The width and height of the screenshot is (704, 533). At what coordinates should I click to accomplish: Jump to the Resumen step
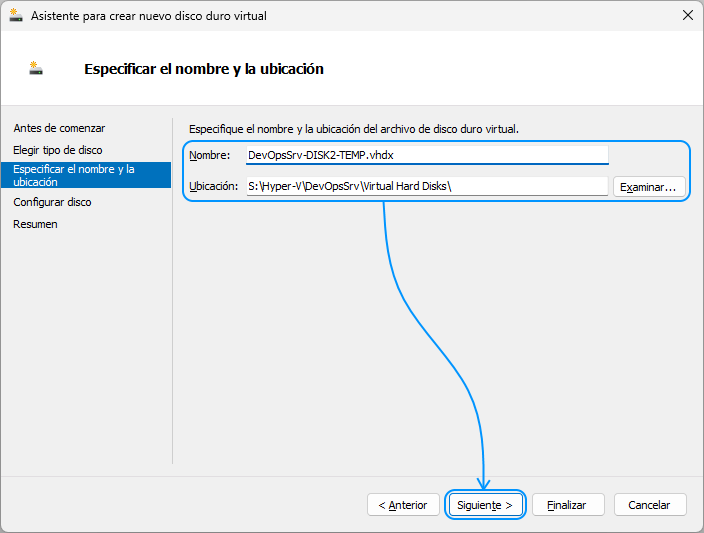(35, 224)
